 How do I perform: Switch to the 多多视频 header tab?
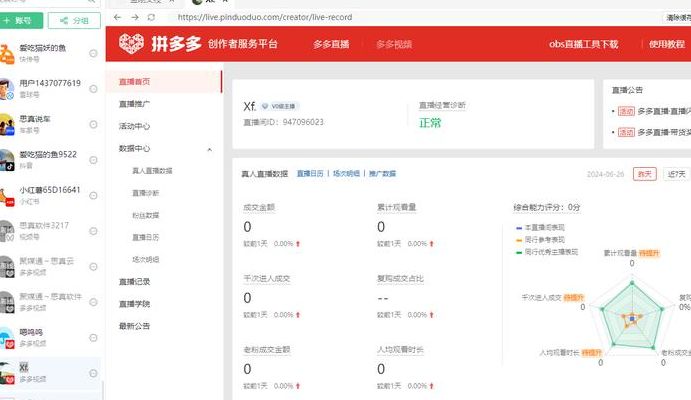tap(394, 44)
